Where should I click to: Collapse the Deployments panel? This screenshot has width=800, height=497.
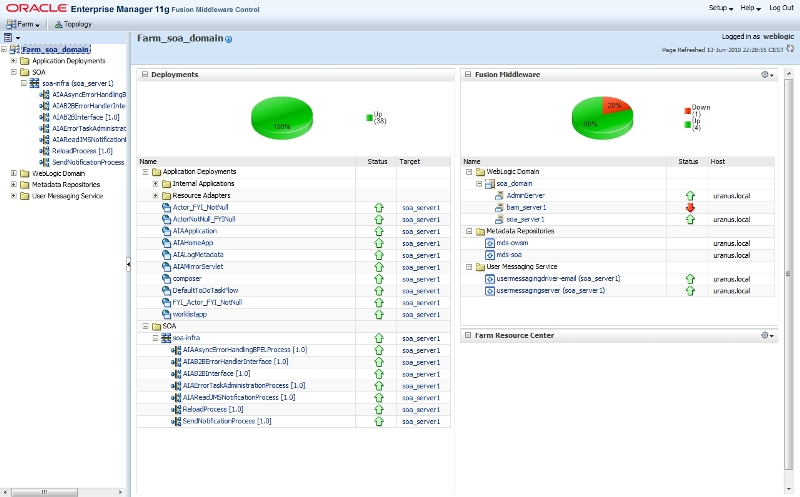(x=145, y=74)
